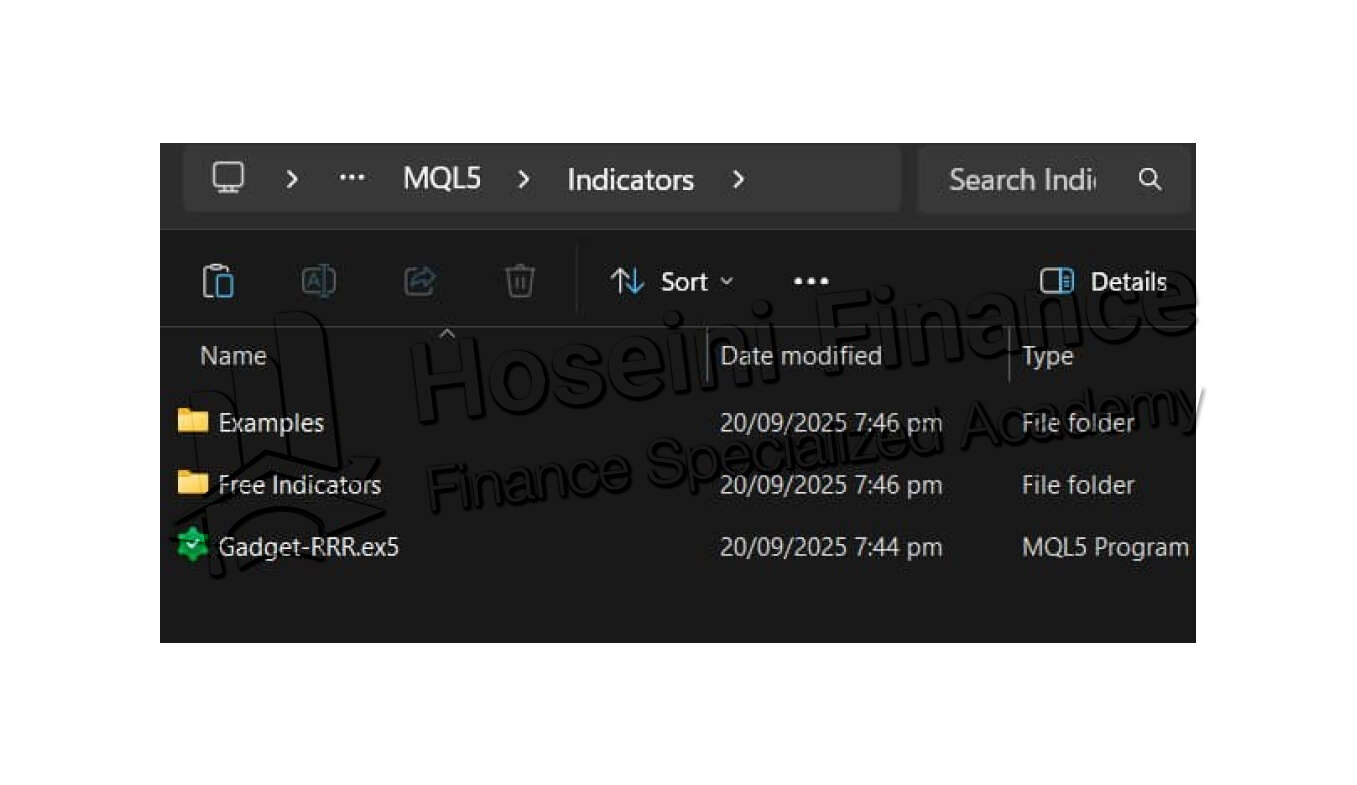
Task: Open the Sort dropdown menu
Action: click(672, 282)
